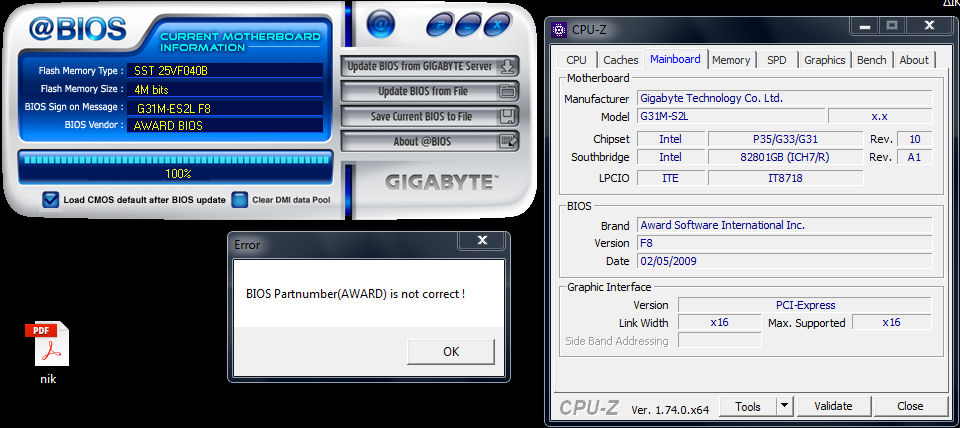Open the @BIOS help question-mark button
This screenshot has height=428, width=960.
tap(440, 24)
